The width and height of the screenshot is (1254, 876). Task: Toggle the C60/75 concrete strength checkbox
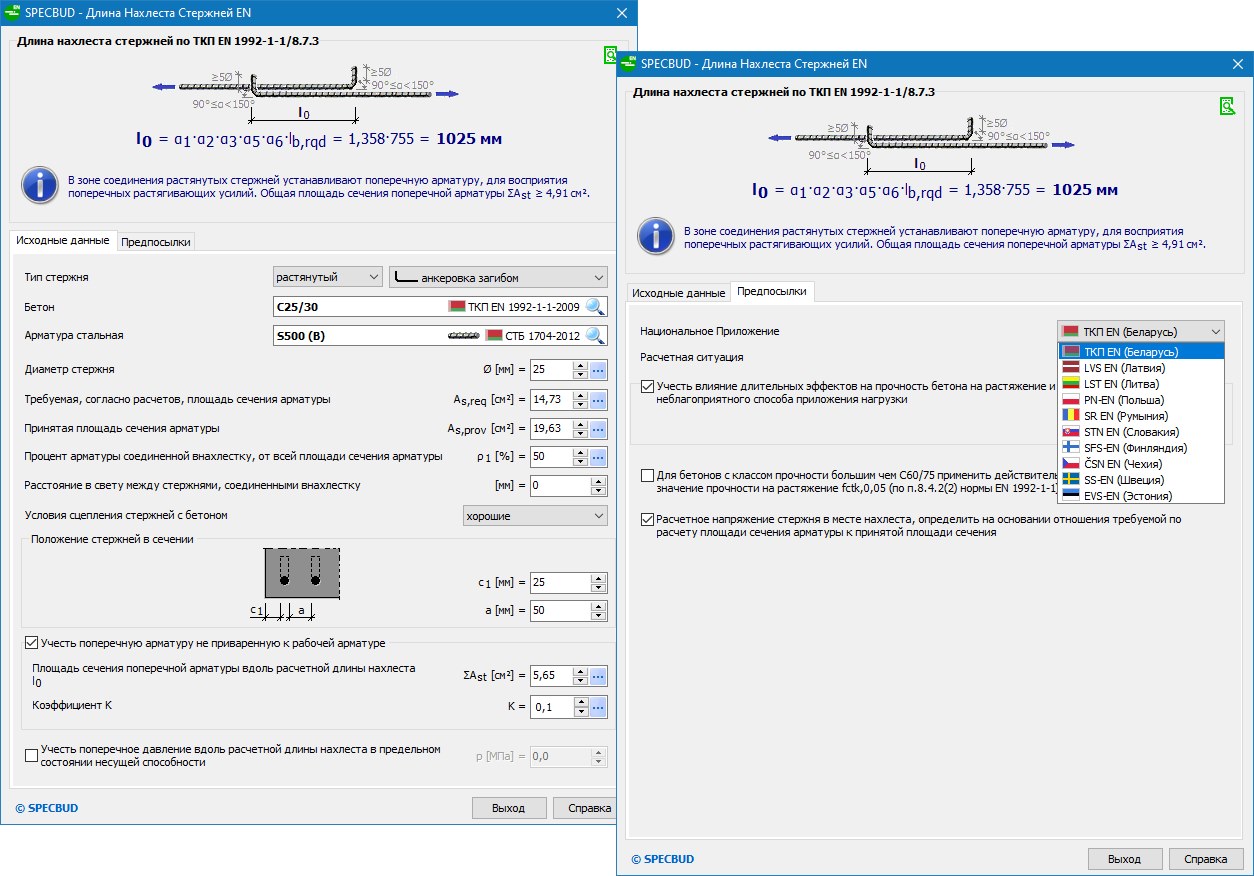point(647,476)
